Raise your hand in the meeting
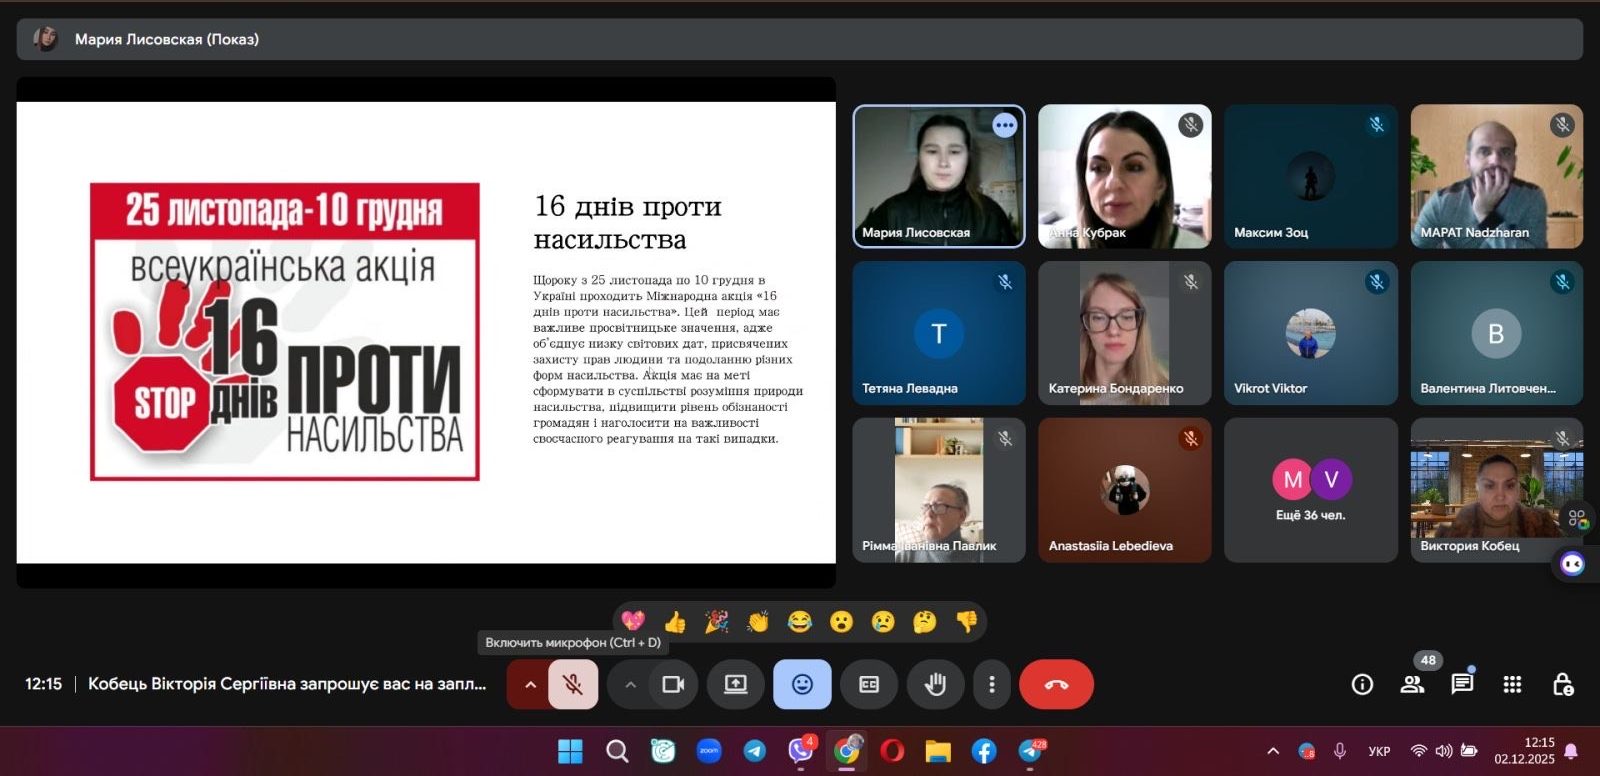This screenshot has width=1600, height=776. [x=935, y=685]
